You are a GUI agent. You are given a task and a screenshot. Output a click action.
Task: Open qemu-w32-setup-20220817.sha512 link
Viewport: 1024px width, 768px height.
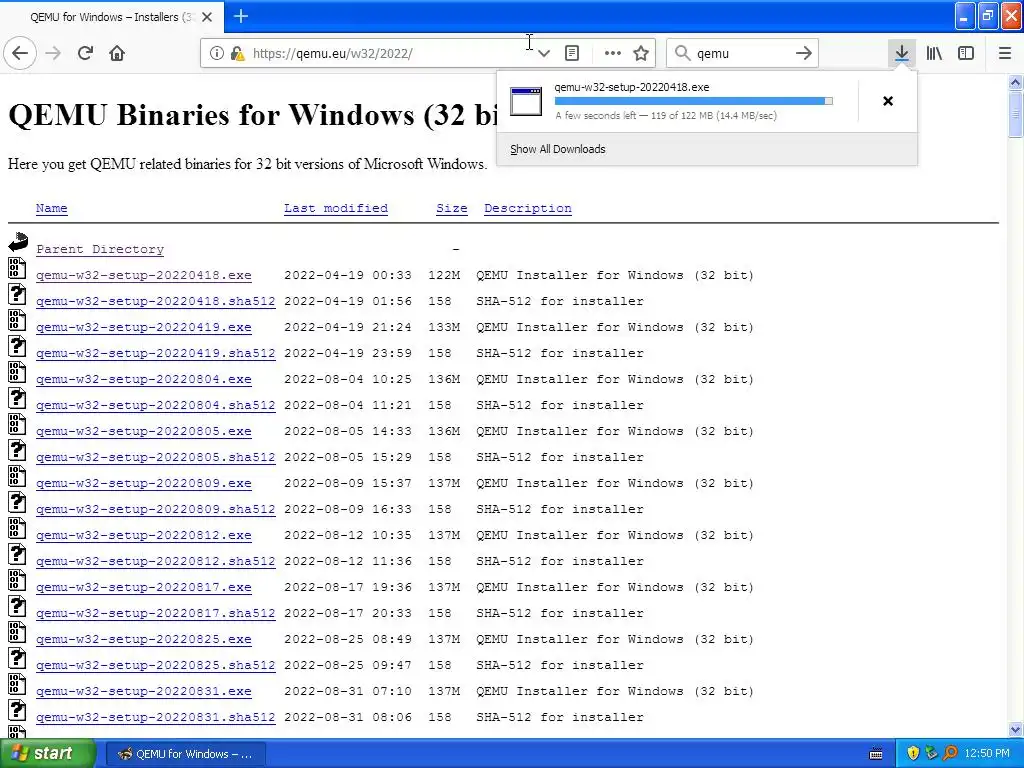[x=155, y=613]
